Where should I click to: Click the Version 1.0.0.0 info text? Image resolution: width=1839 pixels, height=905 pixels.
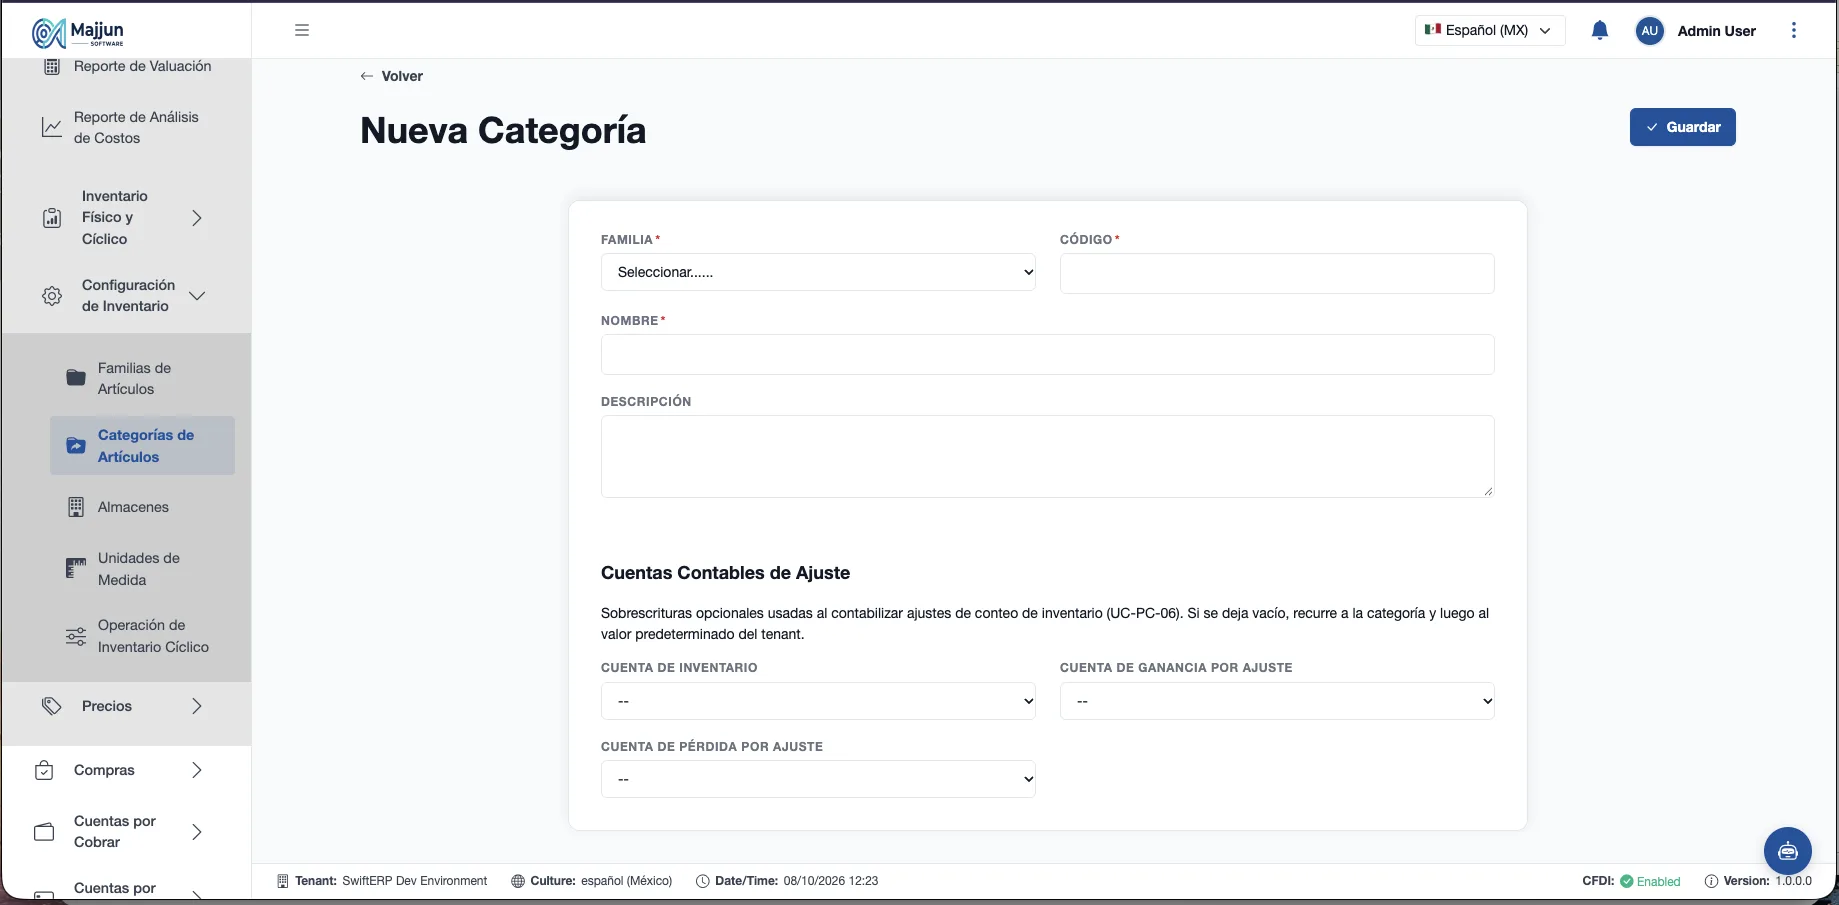click(x=1758, y=881)
